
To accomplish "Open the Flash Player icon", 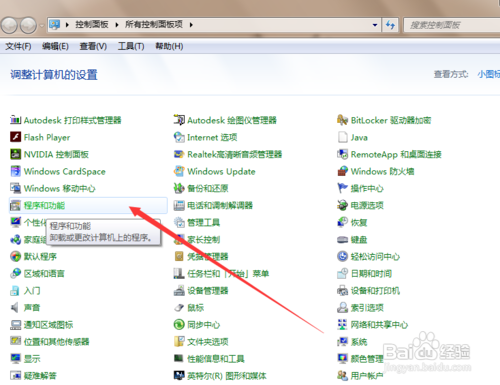I will 15,137.
